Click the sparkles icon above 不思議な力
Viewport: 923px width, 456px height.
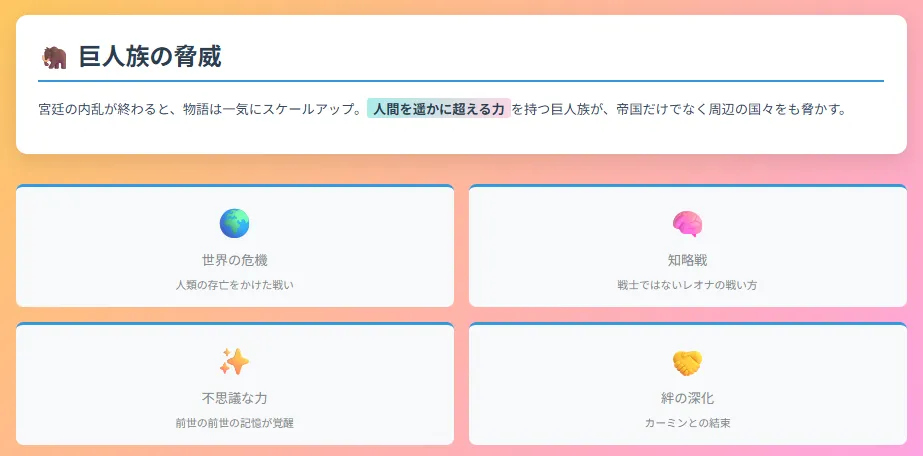(234, 361)
